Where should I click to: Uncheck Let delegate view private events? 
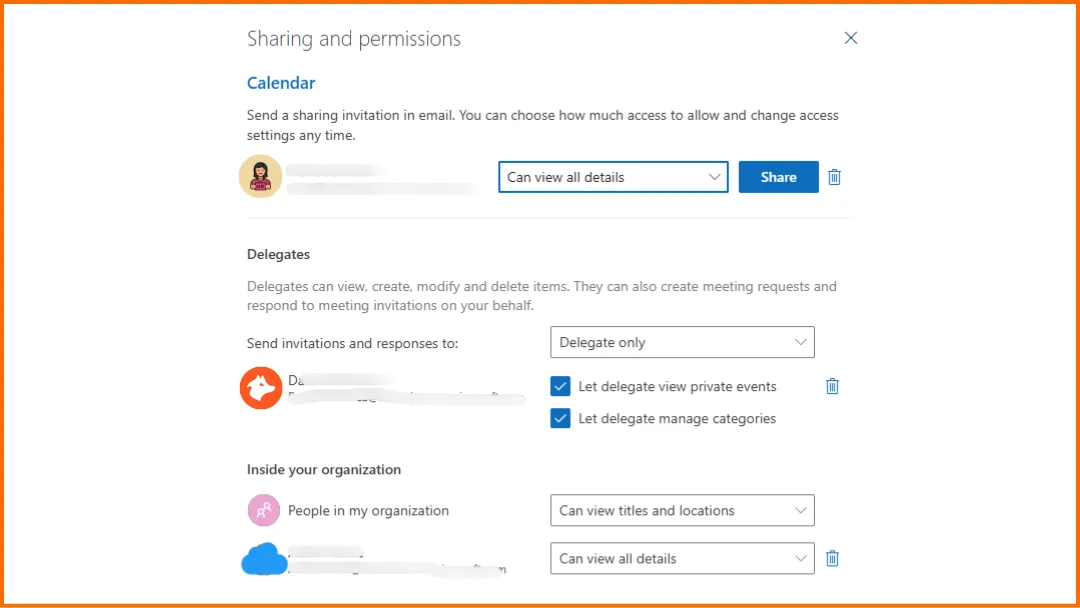560,386
